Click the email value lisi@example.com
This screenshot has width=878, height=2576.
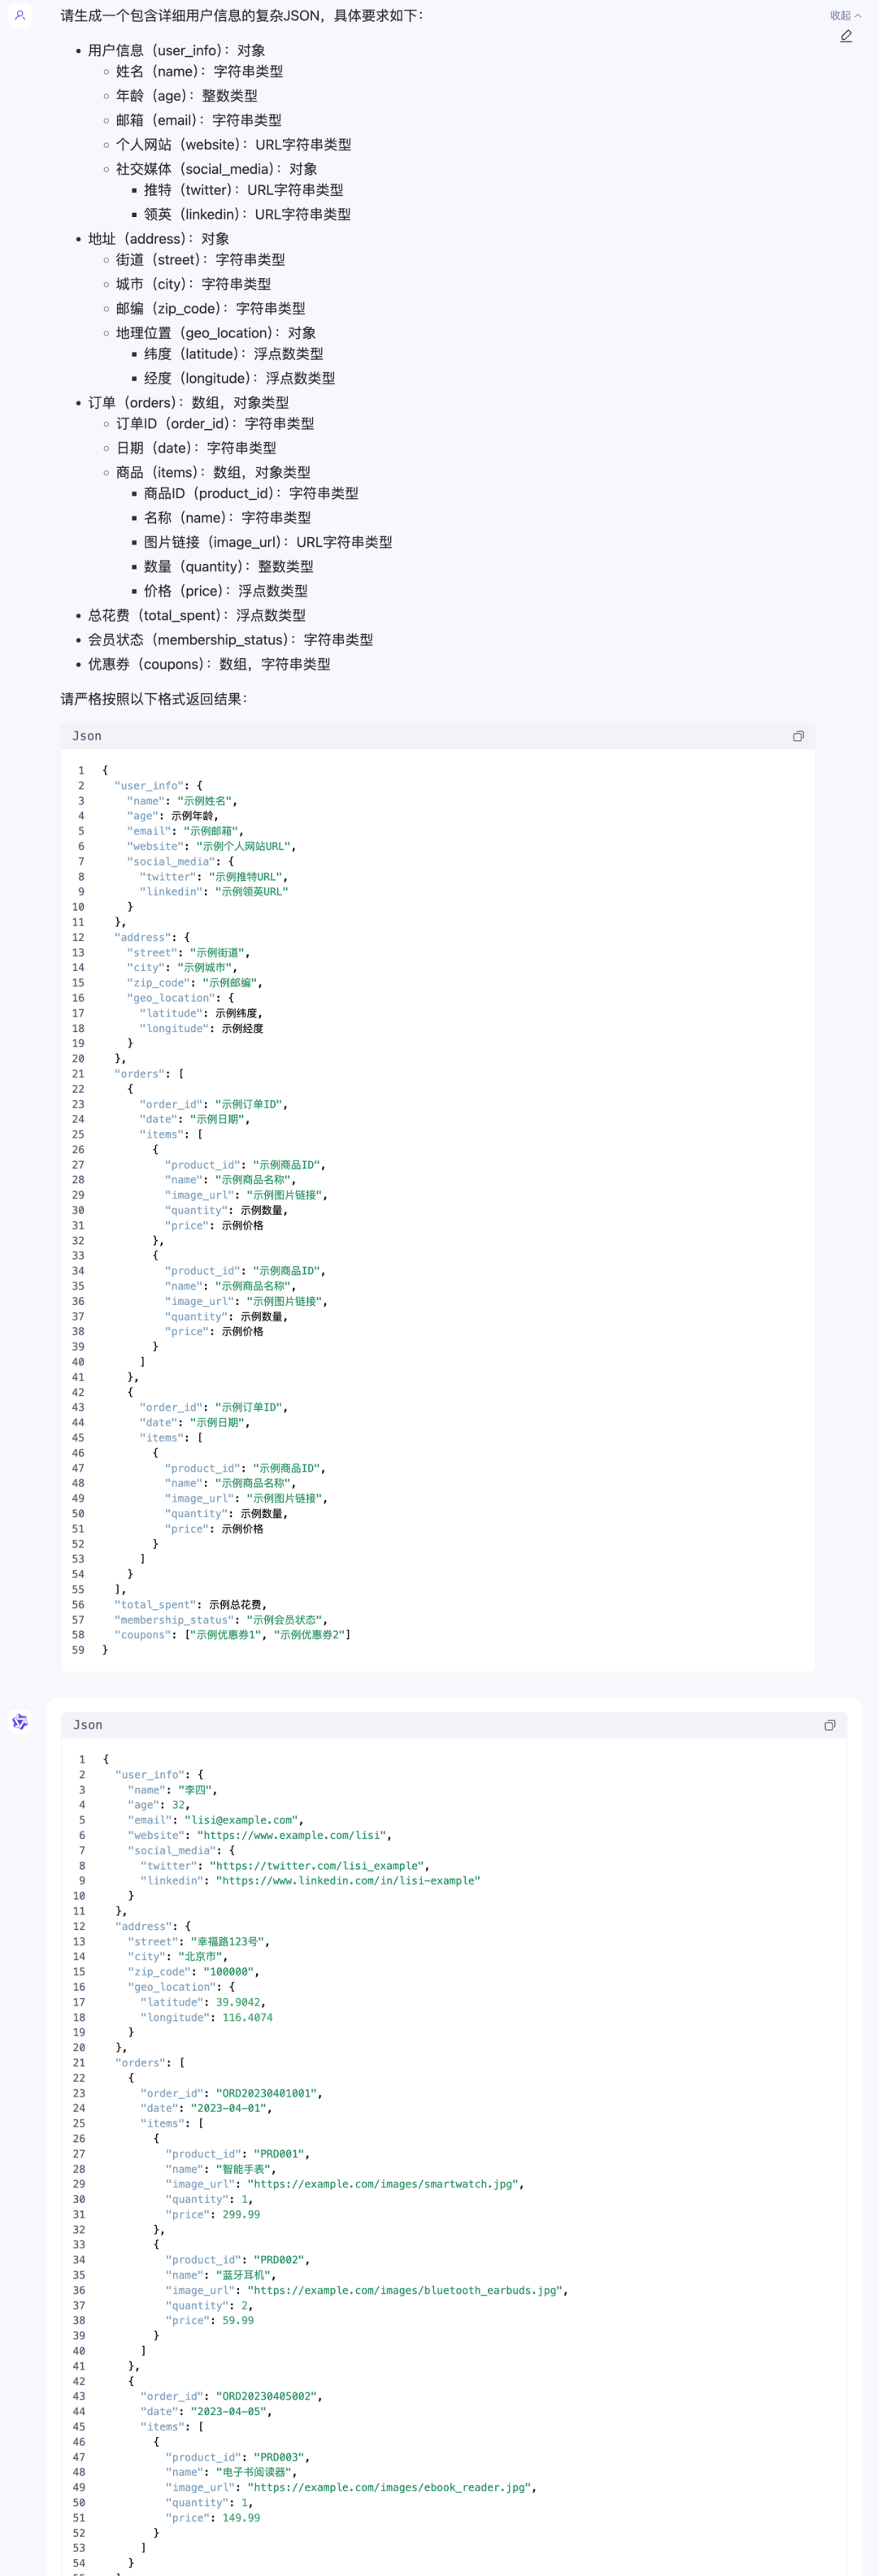(x=241, y=1820)
